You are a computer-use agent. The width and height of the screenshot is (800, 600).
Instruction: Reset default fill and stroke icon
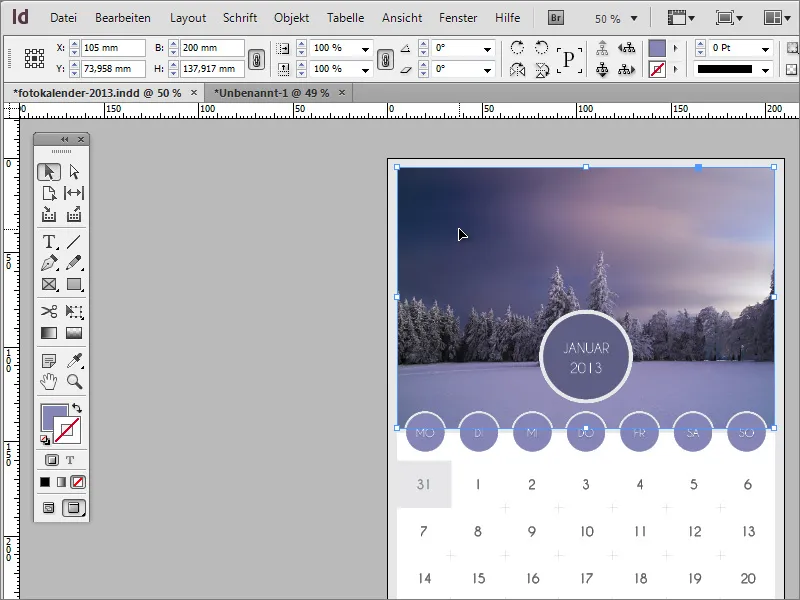[x=45, y=440]
